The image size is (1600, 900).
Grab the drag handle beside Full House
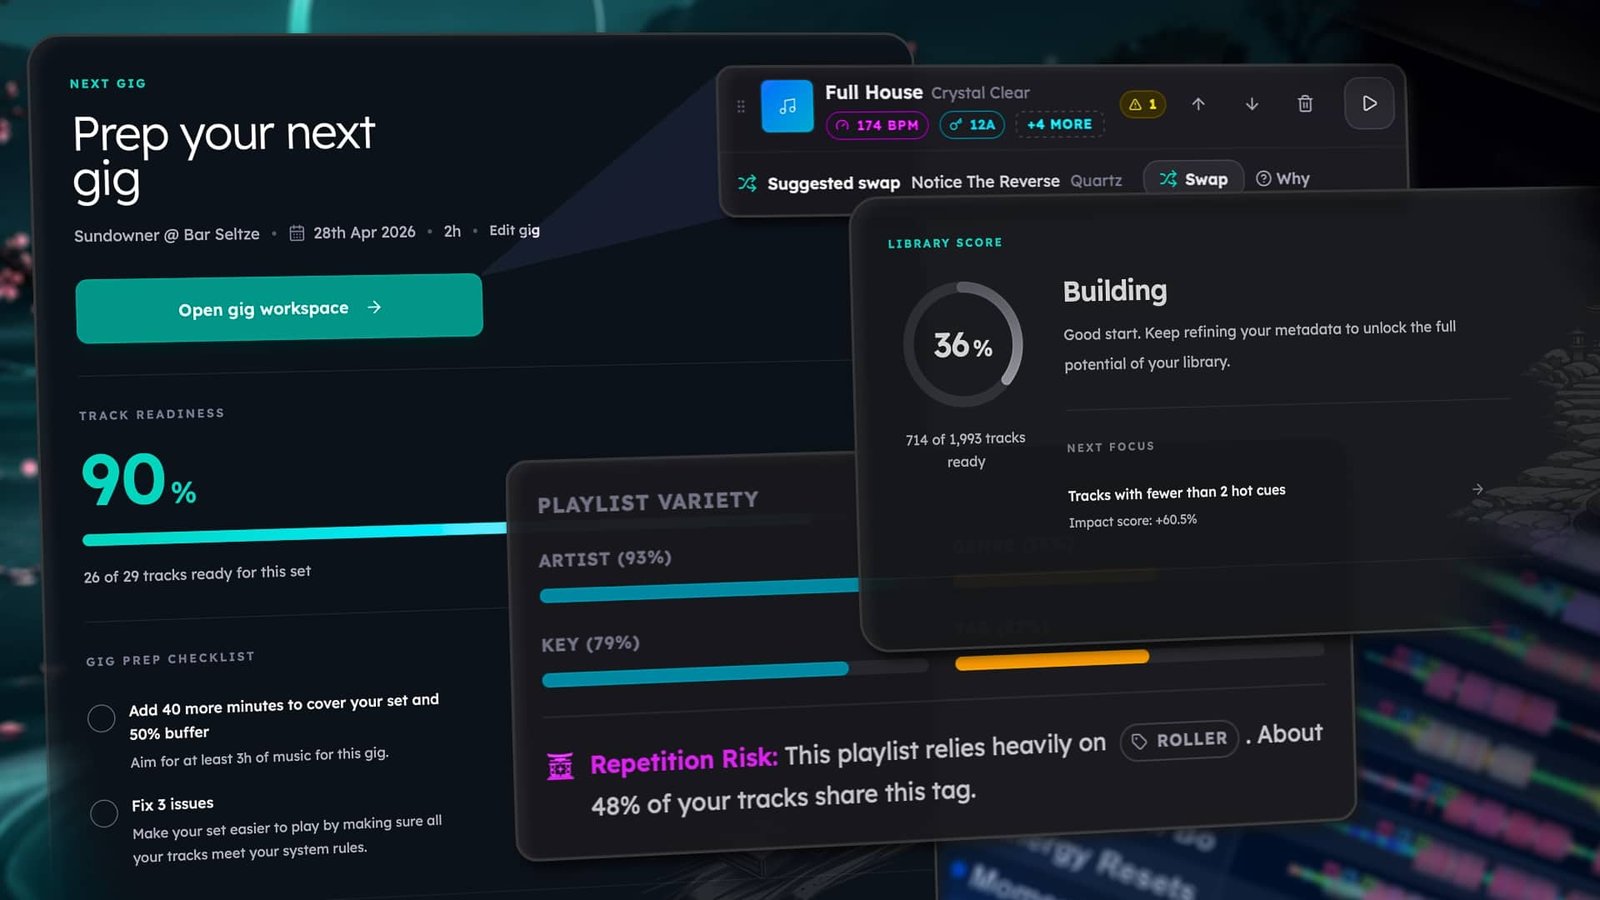pyautogui.click(x=741, y=106)
